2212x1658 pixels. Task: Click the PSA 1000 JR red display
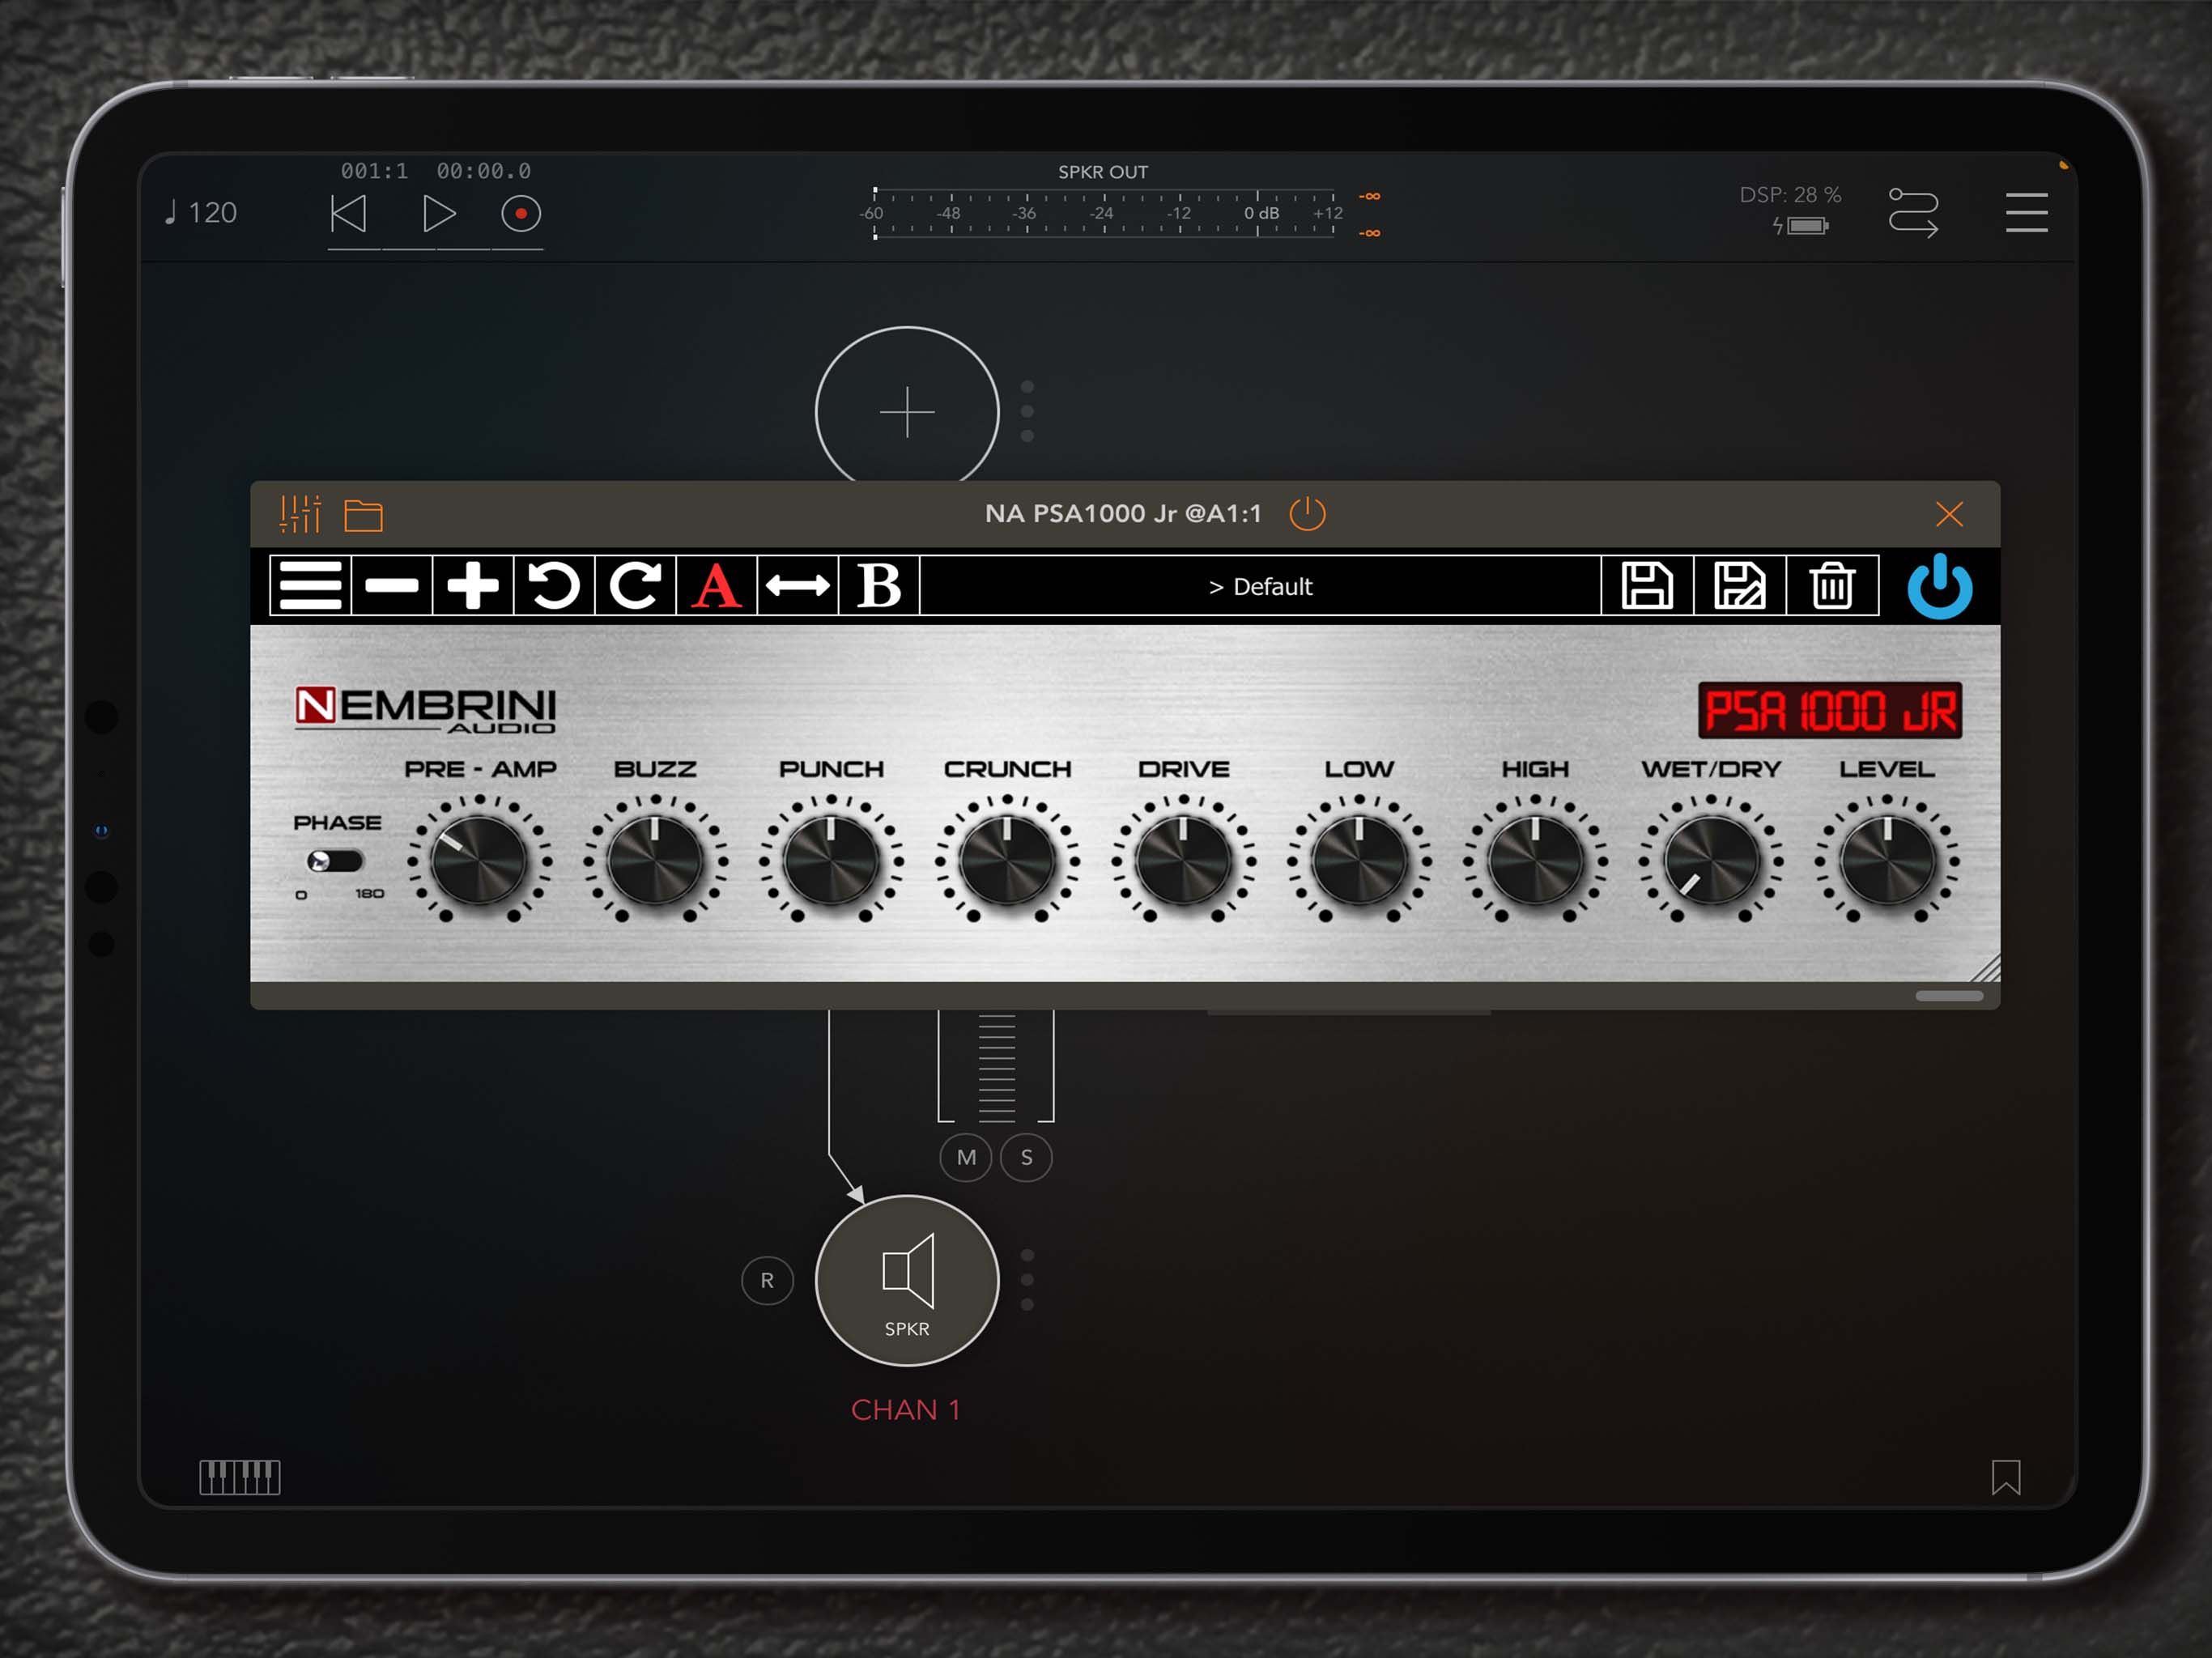(1830, 711)
